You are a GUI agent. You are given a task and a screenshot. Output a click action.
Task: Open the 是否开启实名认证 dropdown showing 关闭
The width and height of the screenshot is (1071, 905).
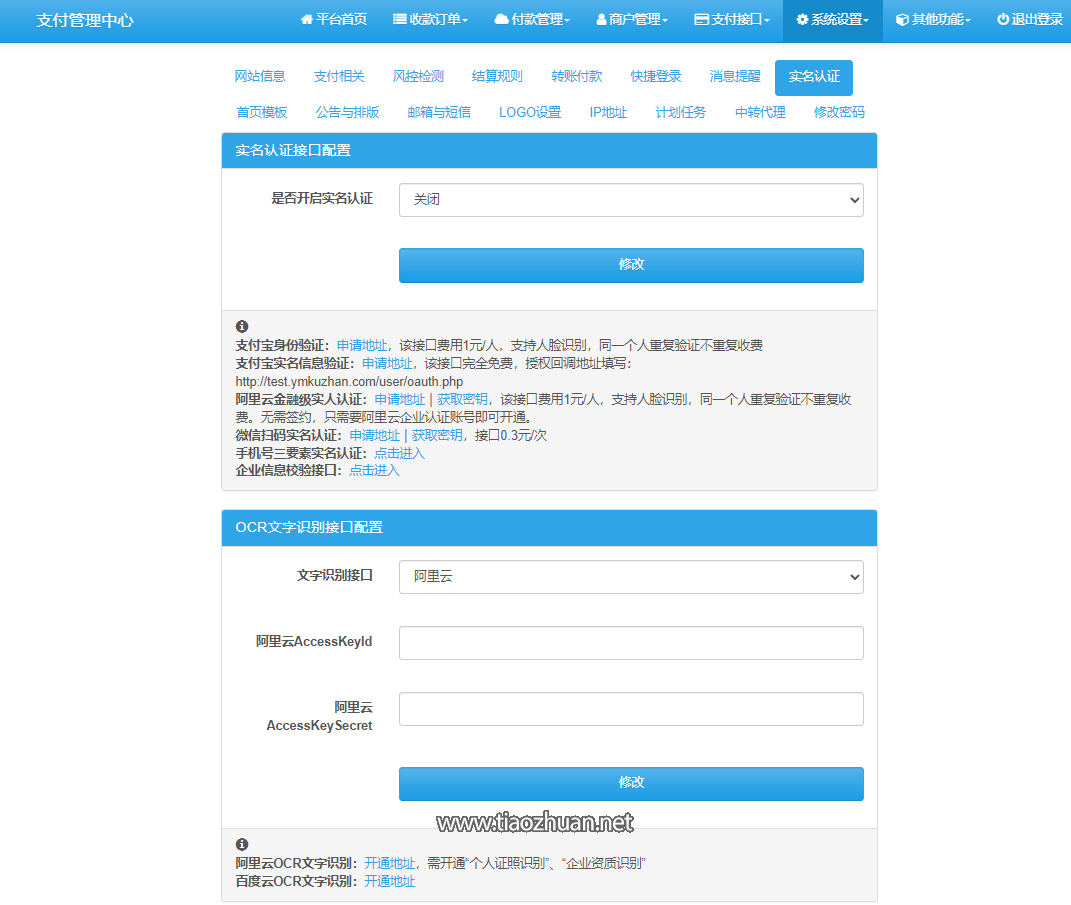click(631, 200)
